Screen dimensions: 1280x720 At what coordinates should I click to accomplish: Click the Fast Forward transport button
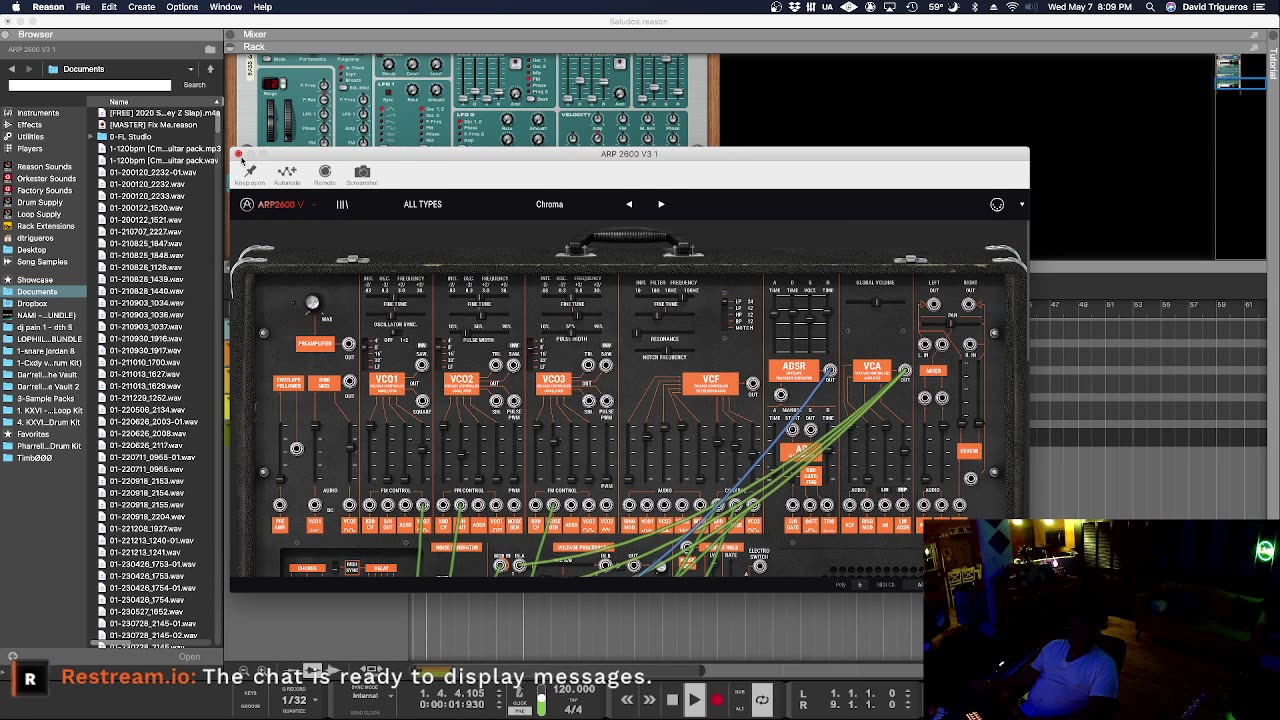point(649,700)
